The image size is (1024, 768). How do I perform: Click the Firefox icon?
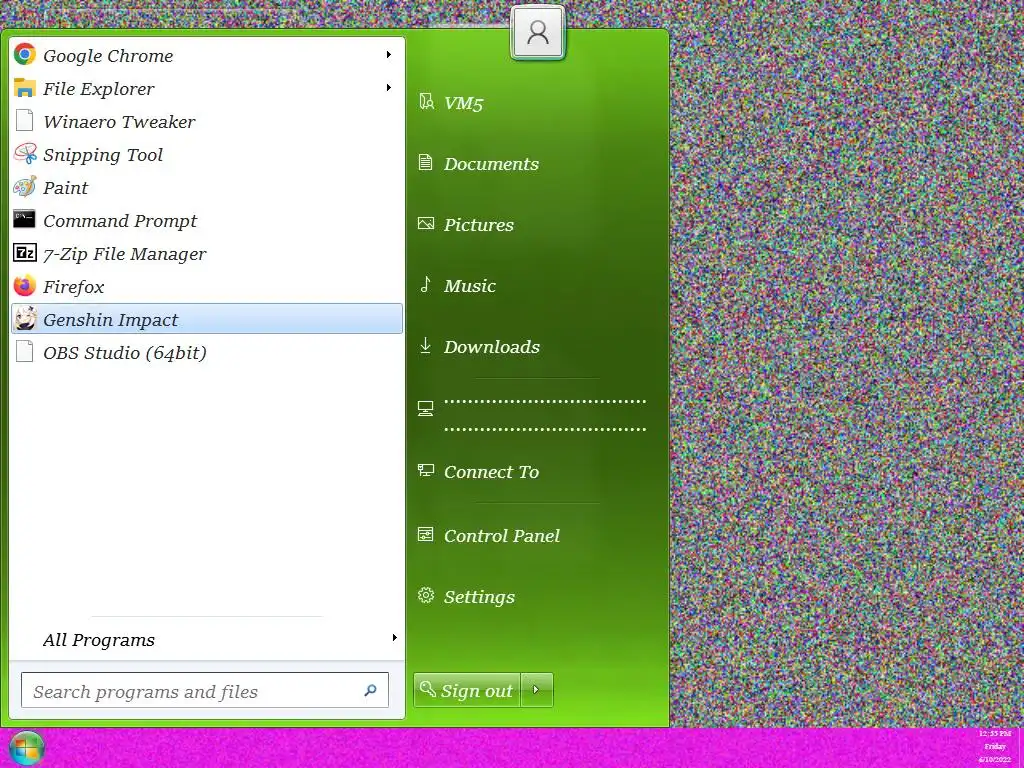[25, 286]
